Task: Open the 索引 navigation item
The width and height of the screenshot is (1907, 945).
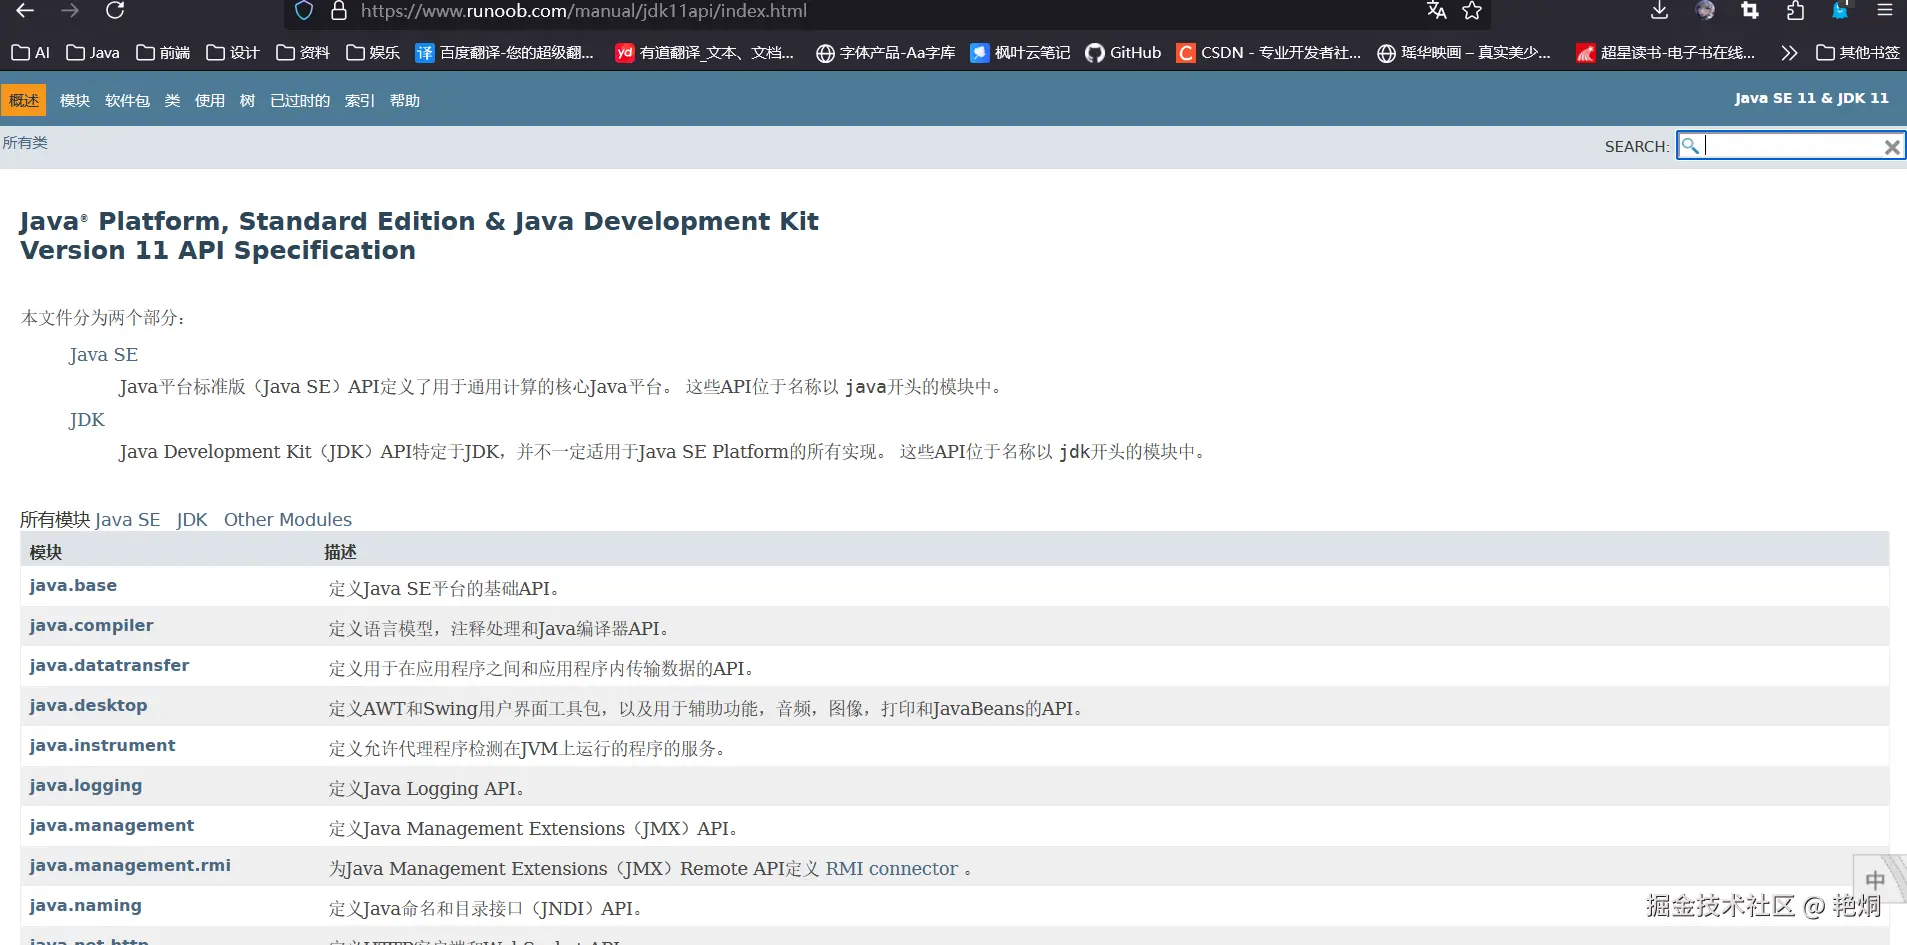Action: click(360, 100)
